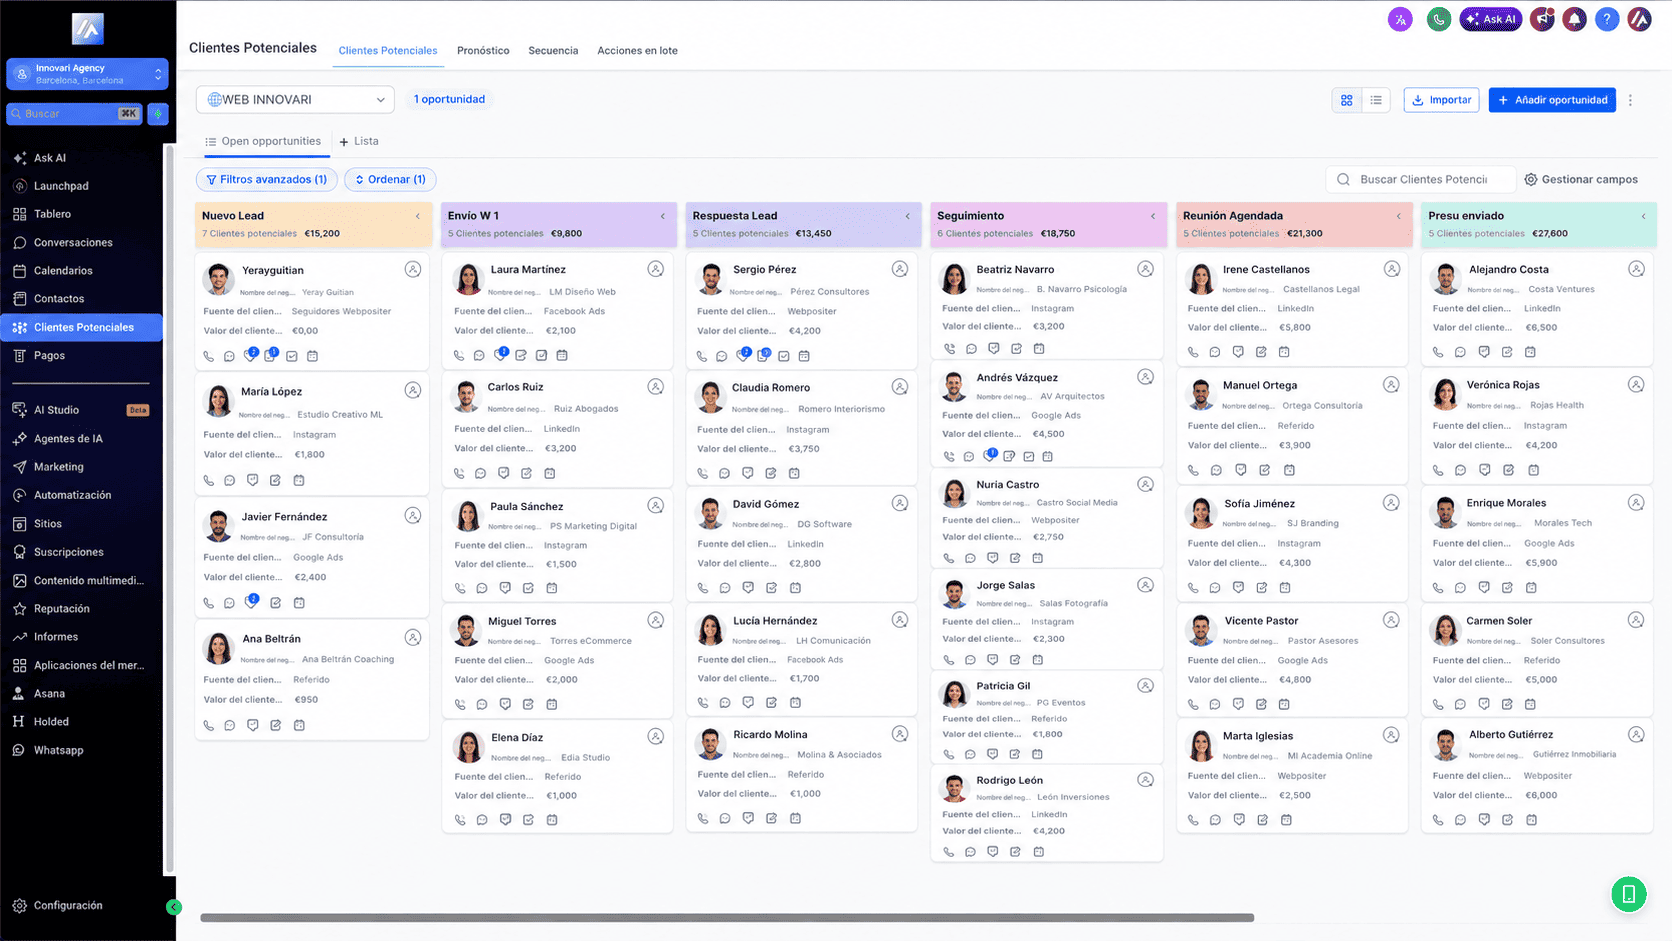Click calendar icon on Yerayguitian card
This screenshot has height=941, width=1672.
(312, 356)
